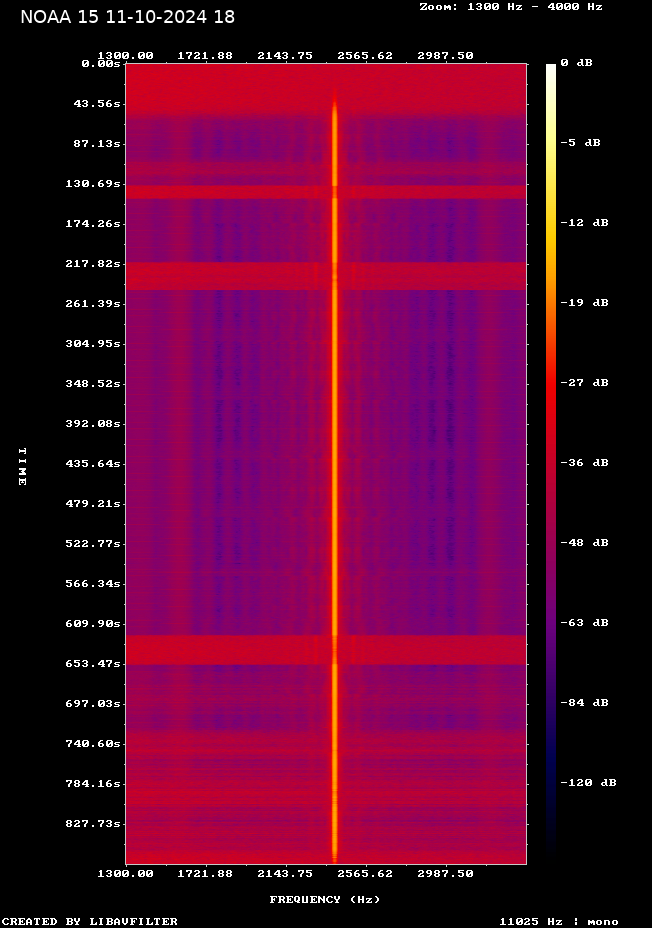Click the 0.00s time axis marker
The height and width of the screenshot is (928, 652).
tap(101, 63)
